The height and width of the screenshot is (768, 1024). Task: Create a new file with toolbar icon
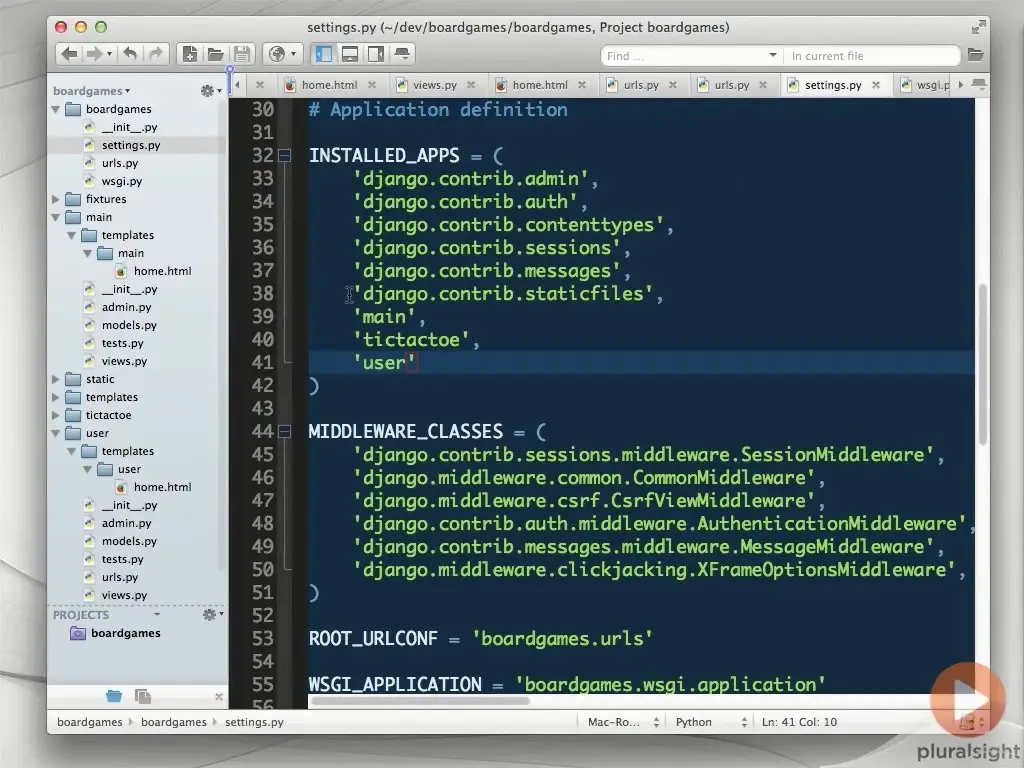[189, 54]
